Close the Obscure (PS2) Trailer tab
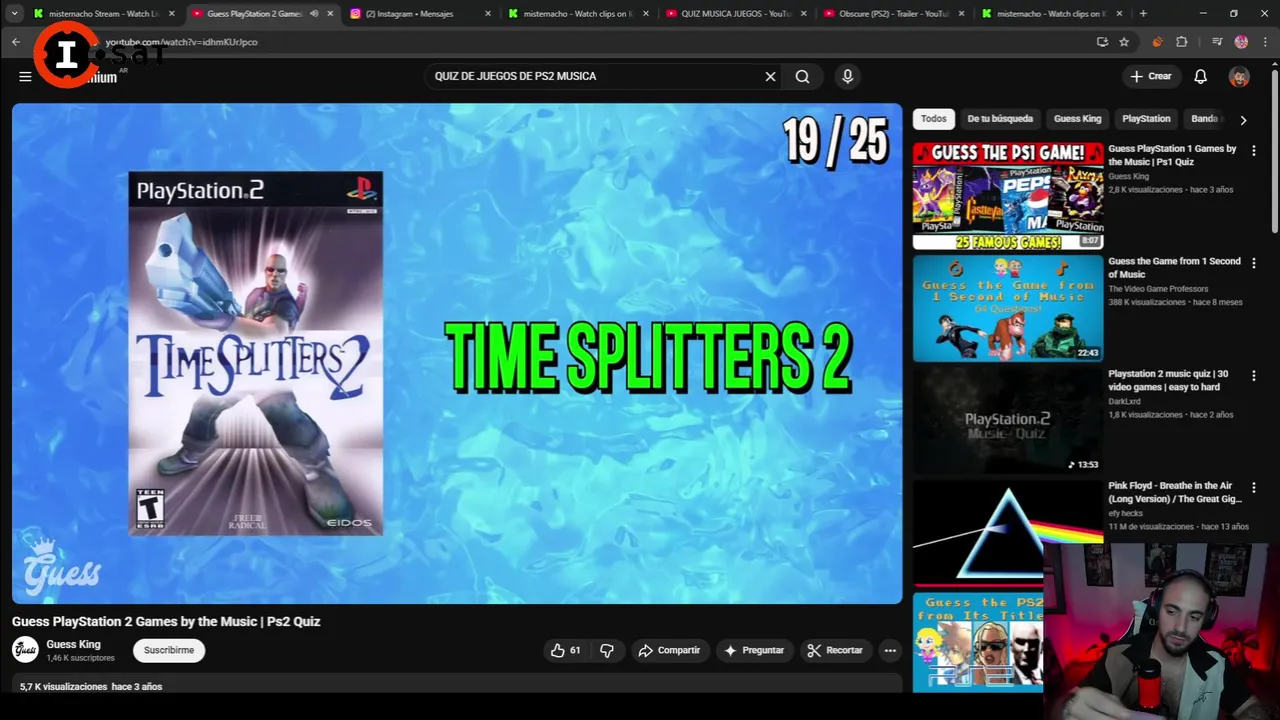1280x720 pixels. click(961, 14)
